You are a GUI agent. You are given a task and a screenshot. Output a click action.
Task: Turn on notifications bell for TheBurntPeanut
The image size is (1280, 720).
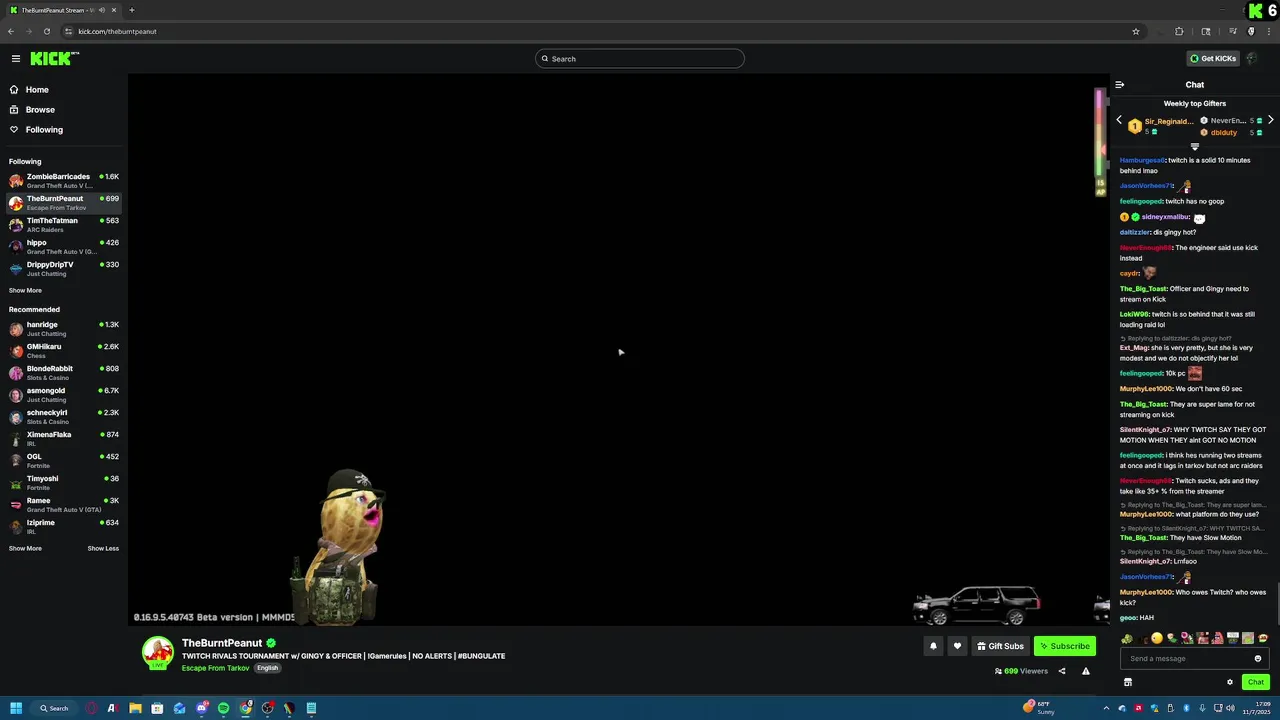[933, 646]
